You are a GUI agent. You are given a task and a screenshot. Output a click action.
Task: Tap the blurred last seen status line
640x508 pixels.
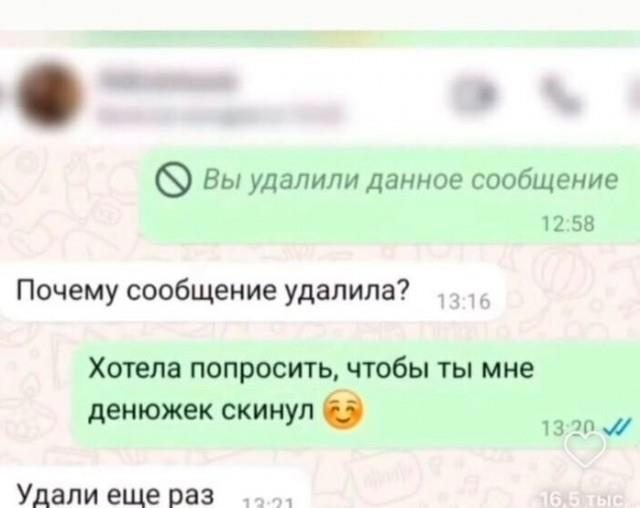point(218,113)
